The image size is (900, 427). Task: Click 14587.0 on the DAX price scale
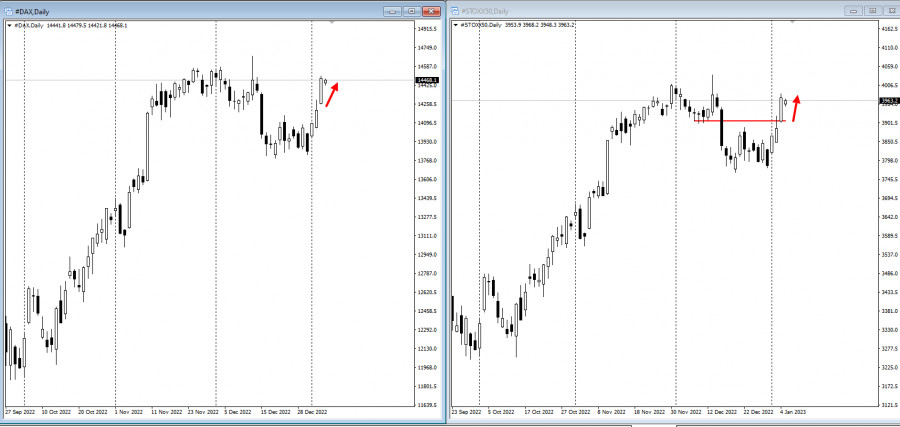429,67
